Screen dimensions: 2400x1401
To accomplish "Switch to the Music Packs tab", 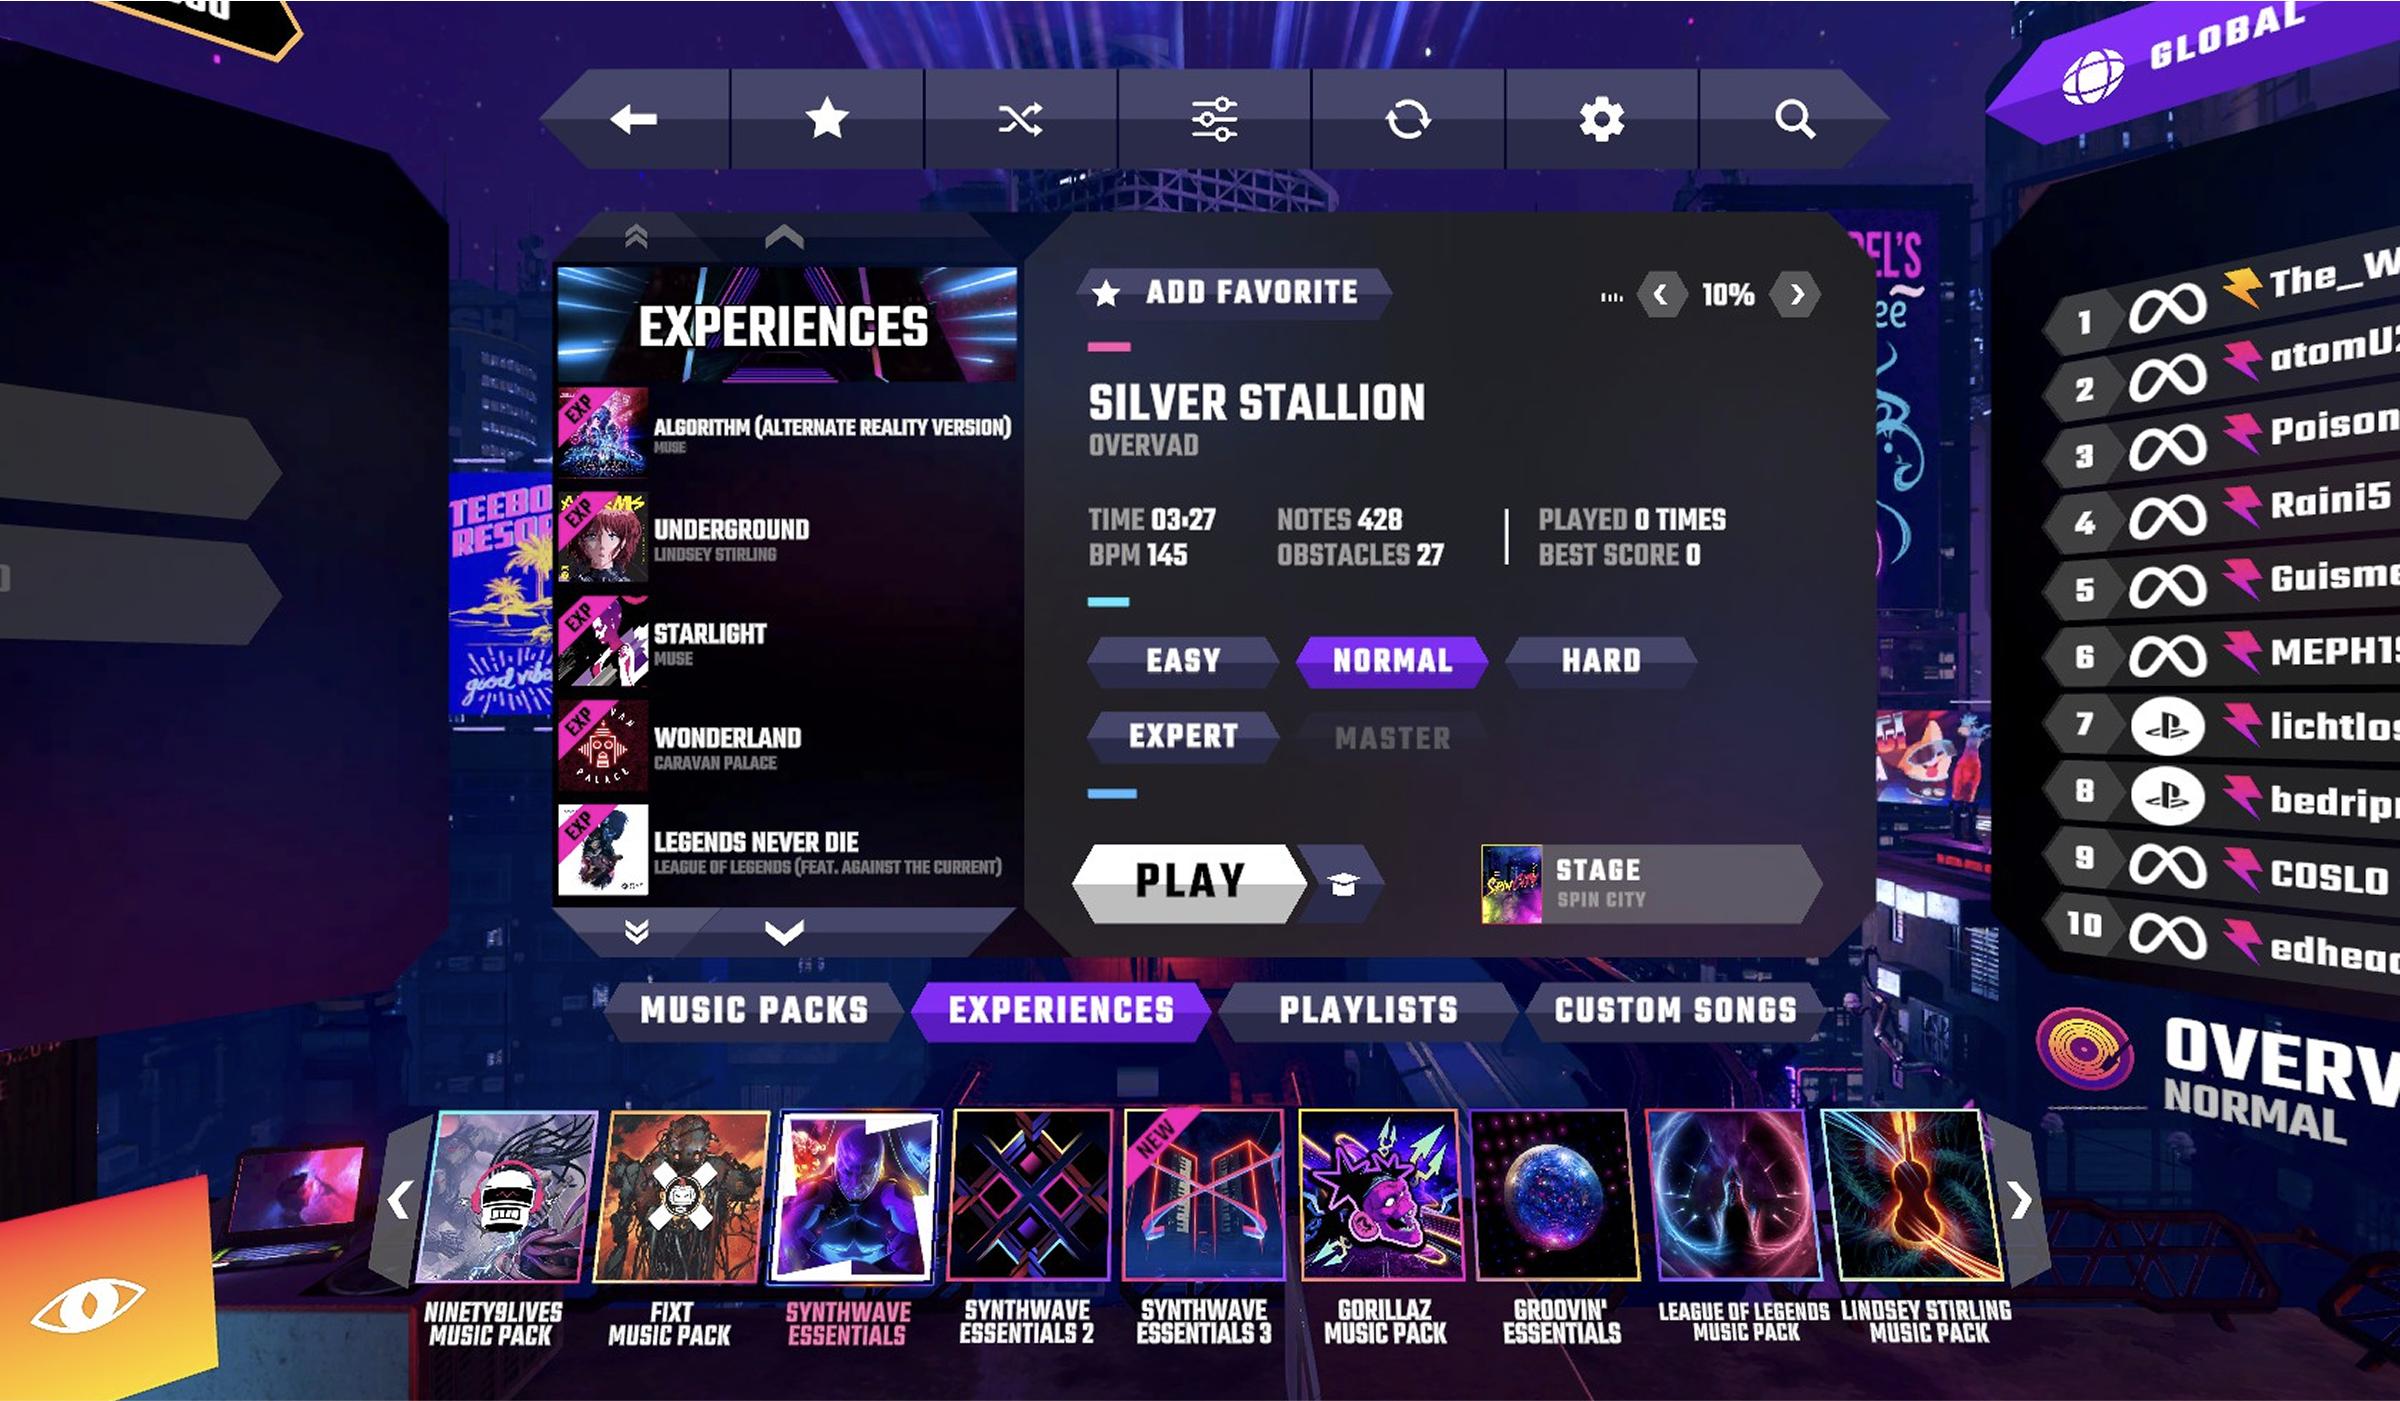I will click(x=754, y=1010).
